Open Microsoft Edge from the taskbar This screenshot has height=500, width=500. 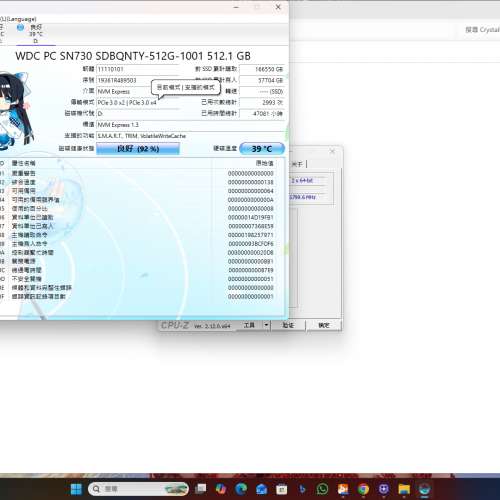(241, 489)
